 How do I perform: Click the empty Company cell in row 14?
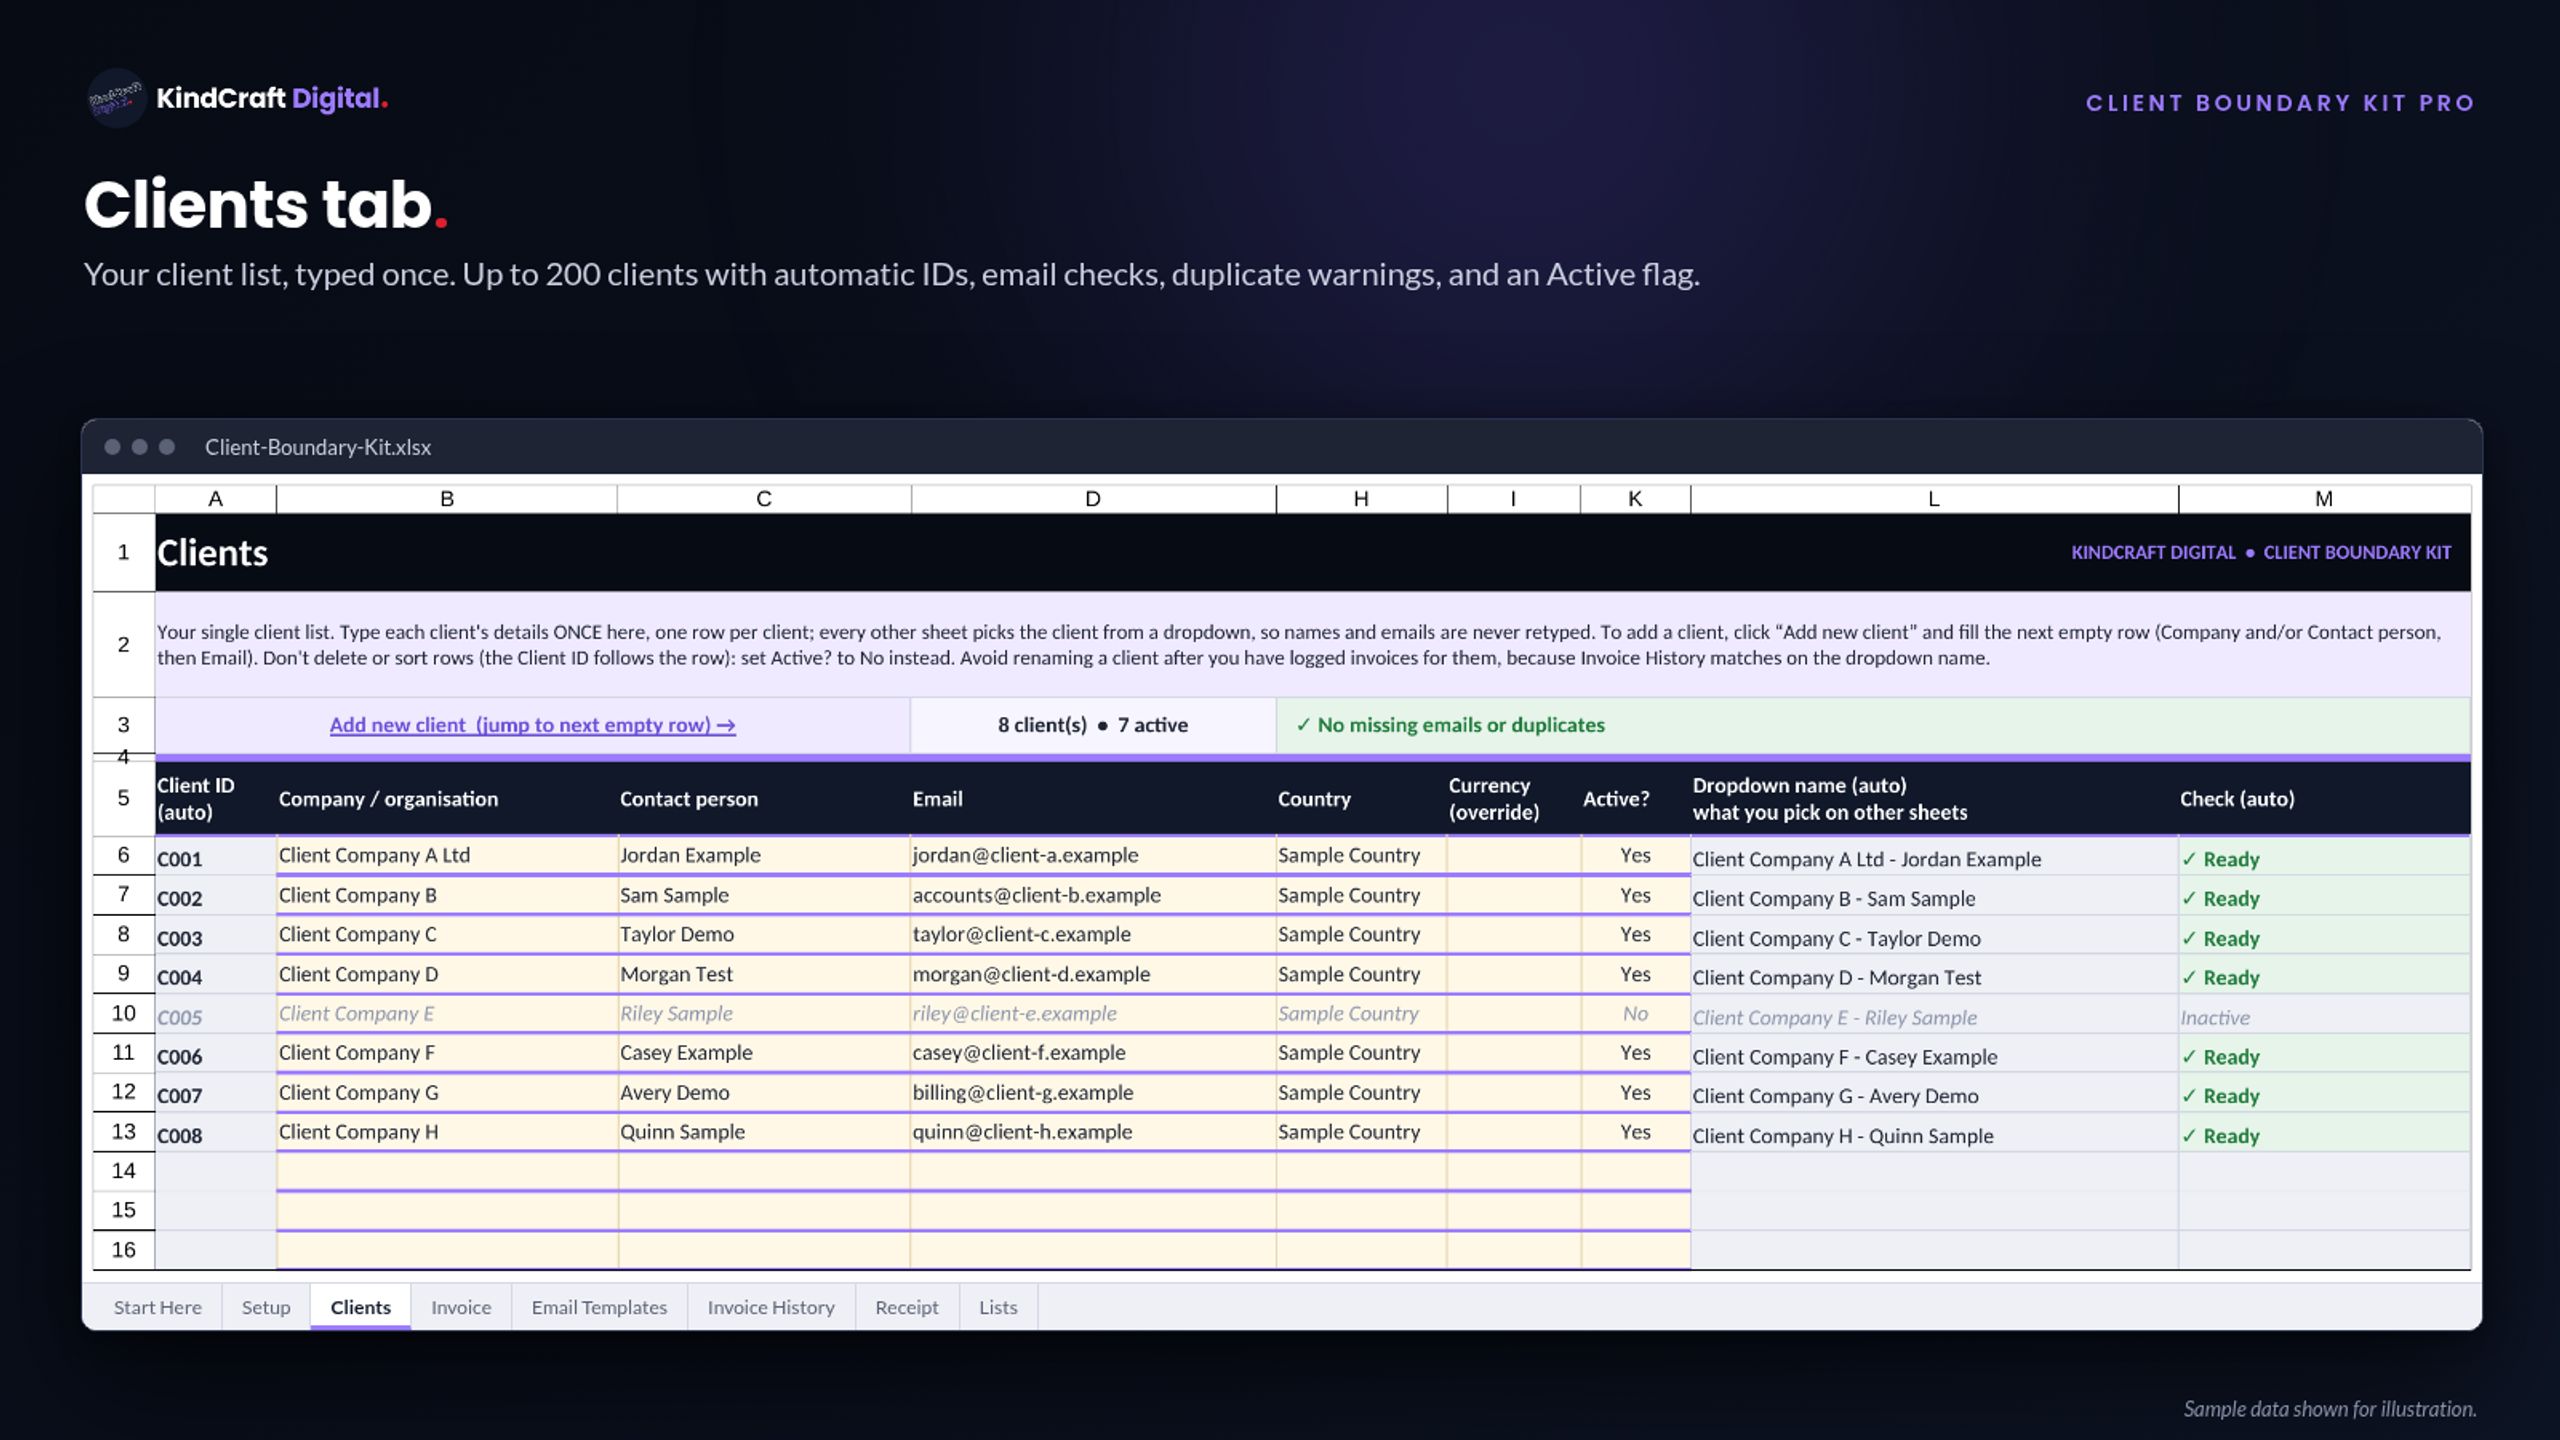[447, 1171]
